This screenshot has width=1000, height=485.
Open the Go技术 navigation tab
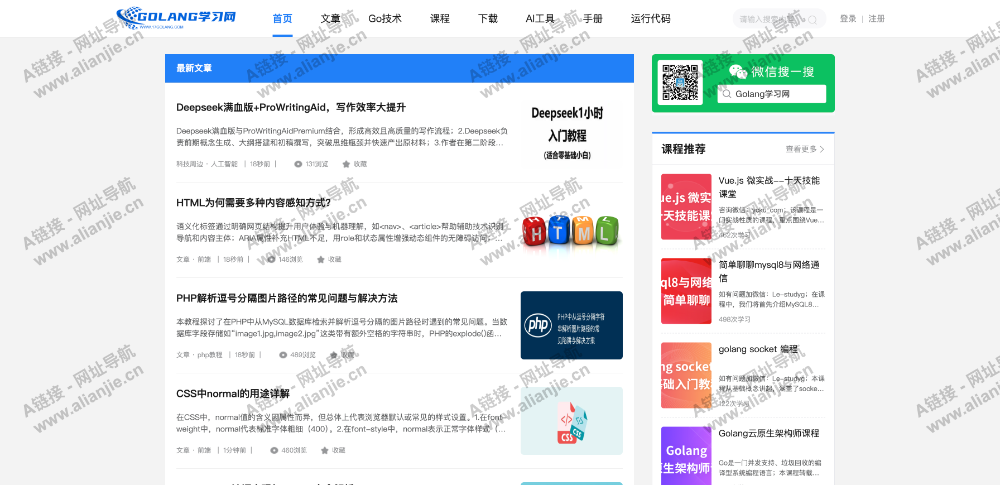pyautogui.click(x=385, y=19)
